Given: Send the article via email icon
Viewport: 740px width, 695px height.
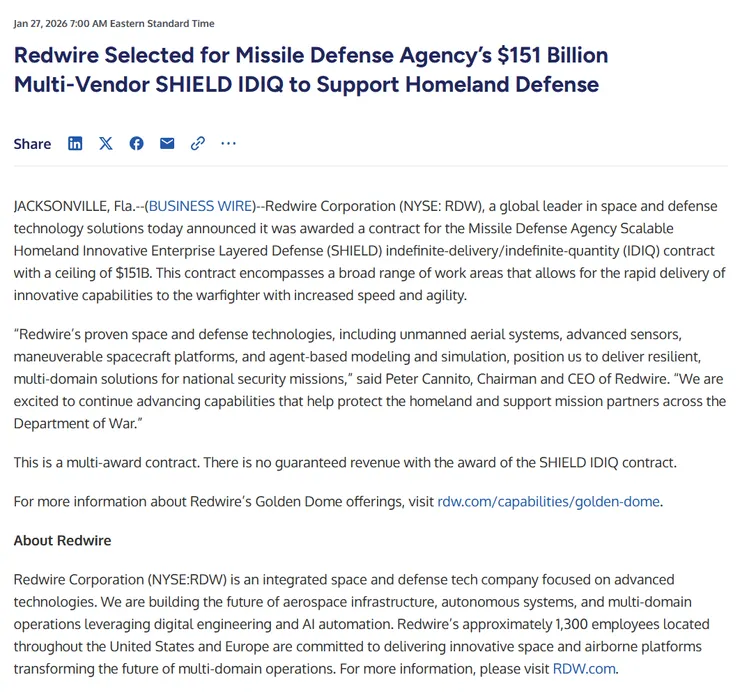Looking at the screenshot, I should tap(167, 144).
